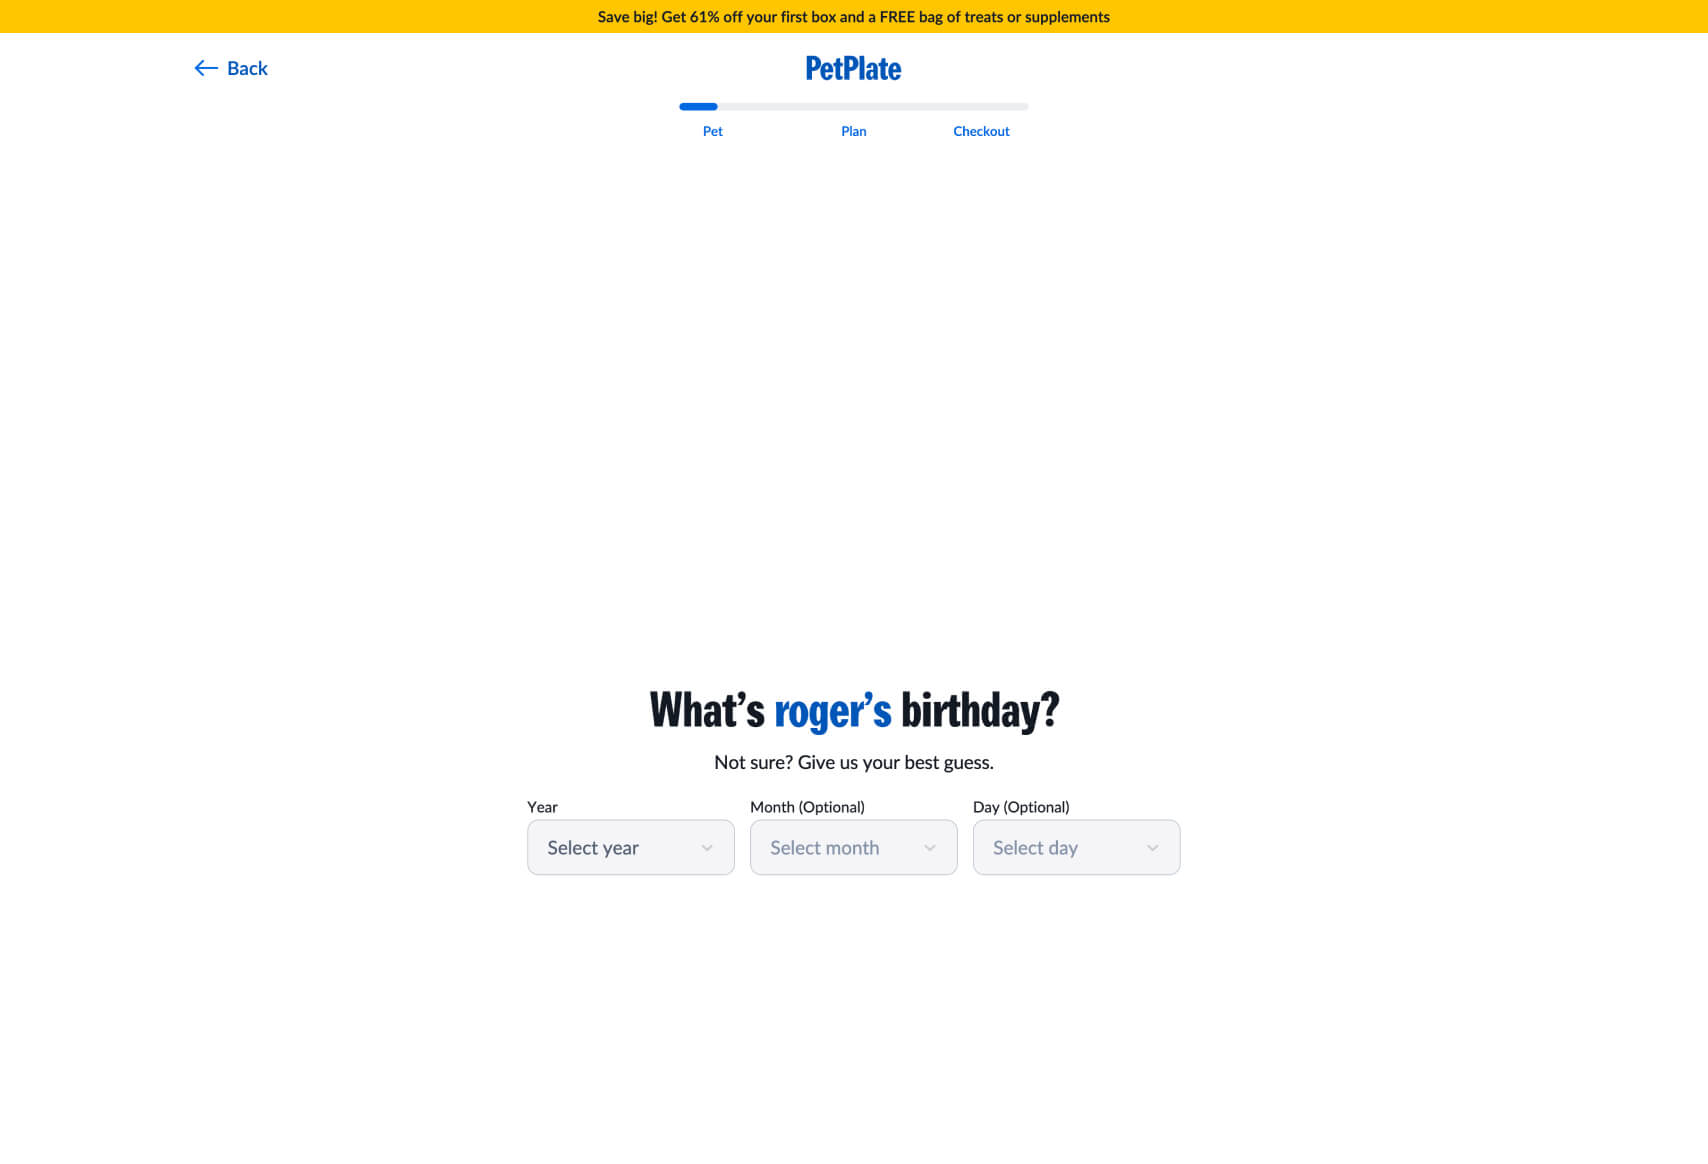Click the blue filled progress bar segment
1708x1164 pixels.
click(x=698, y=106)
